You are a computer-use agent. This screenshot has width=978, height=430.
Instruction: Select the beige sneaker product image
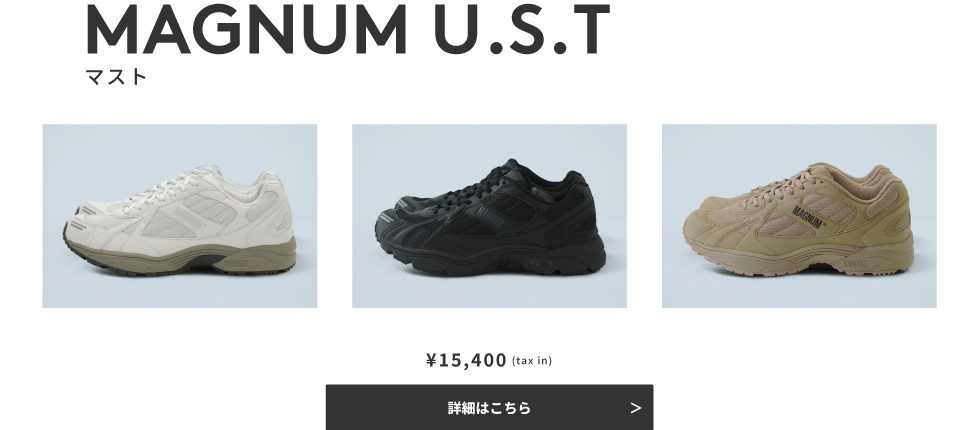pyautogui.click(x=799, y=216)
